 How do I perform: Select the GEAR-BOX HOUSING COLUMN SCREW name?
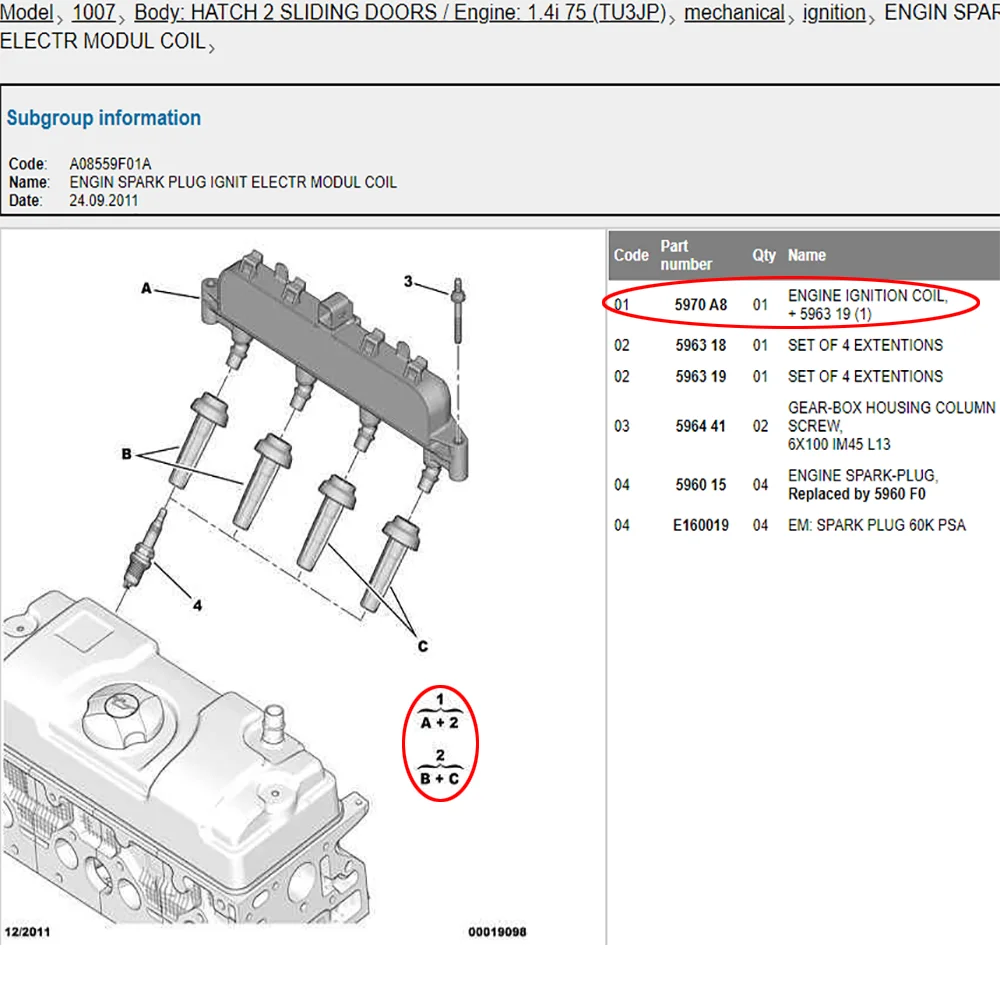[x=891, y=426]
